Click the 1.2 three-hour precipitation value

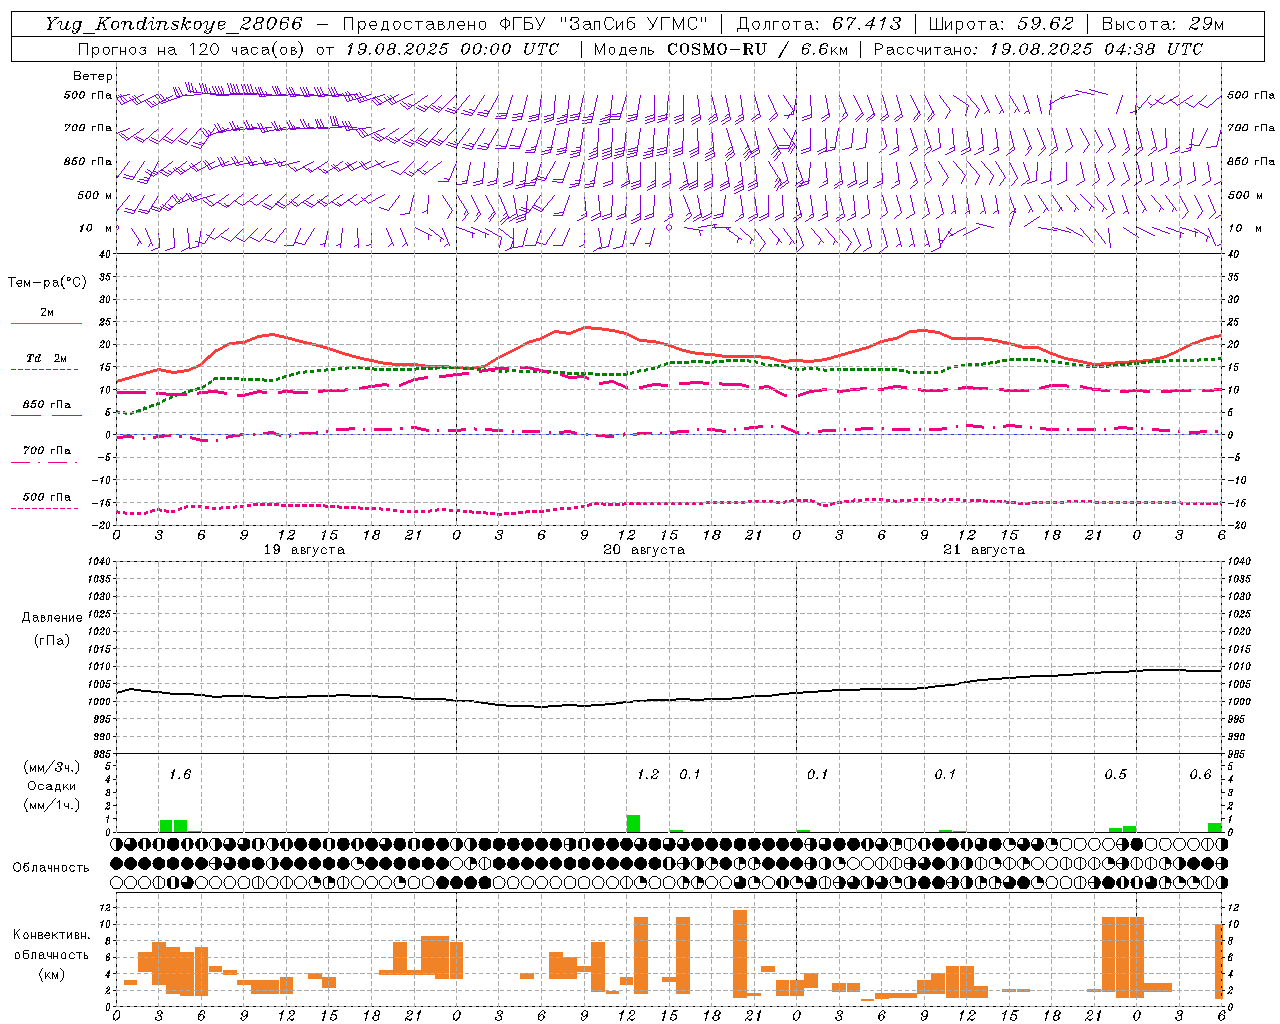(648, 774)
